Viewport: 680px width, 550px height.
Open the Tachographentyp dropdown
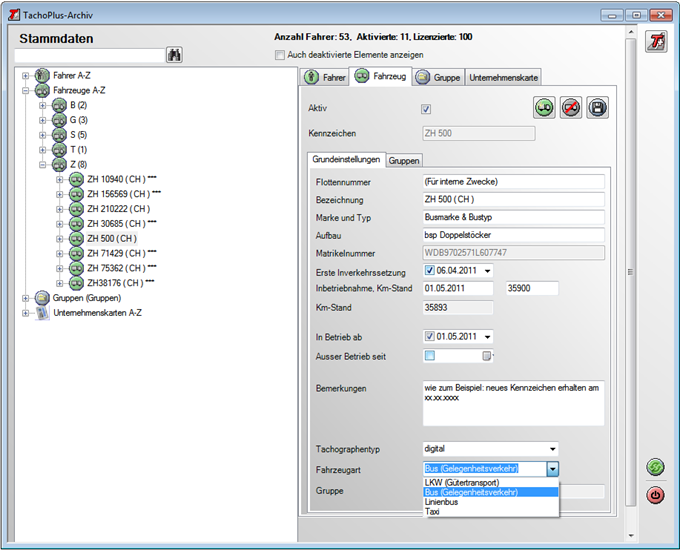click(552, 449)
